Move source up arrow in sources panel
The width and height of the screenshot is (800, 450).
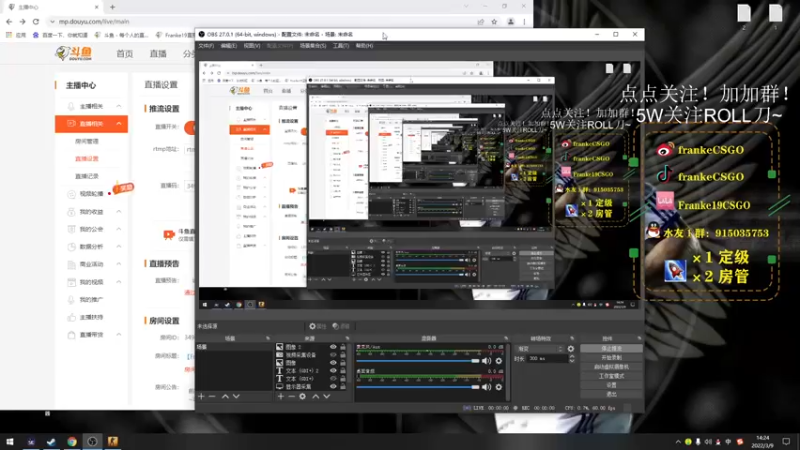(x=315, y=396)
